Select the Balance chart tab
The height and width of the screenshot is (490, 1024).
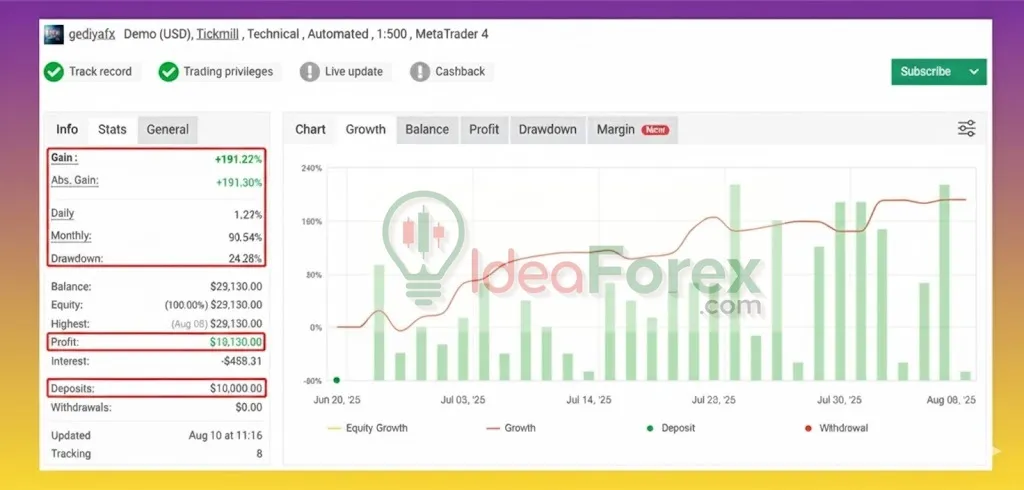[427, 129]
